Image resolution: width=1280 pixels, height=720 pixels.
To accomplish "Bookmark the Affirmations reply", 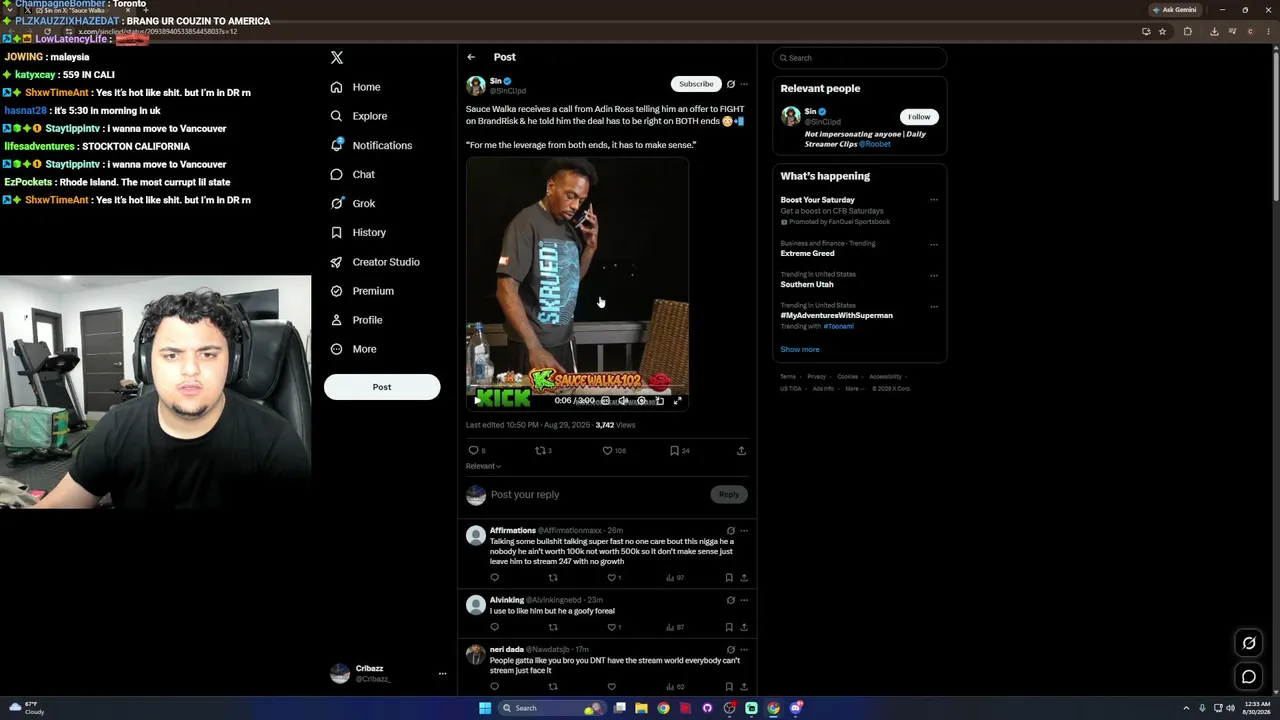I will [x=729, y=578].
